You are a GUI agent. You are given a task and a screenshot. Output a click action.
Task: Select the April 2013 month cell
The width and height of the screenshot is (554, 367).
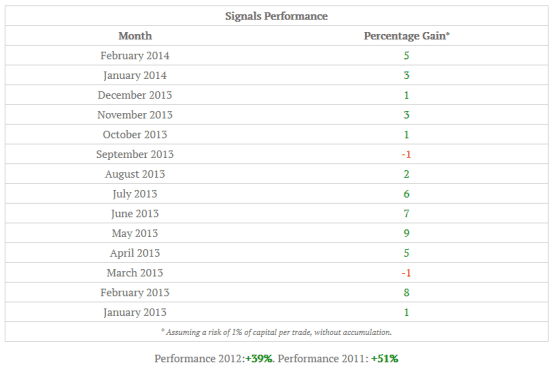135,253
